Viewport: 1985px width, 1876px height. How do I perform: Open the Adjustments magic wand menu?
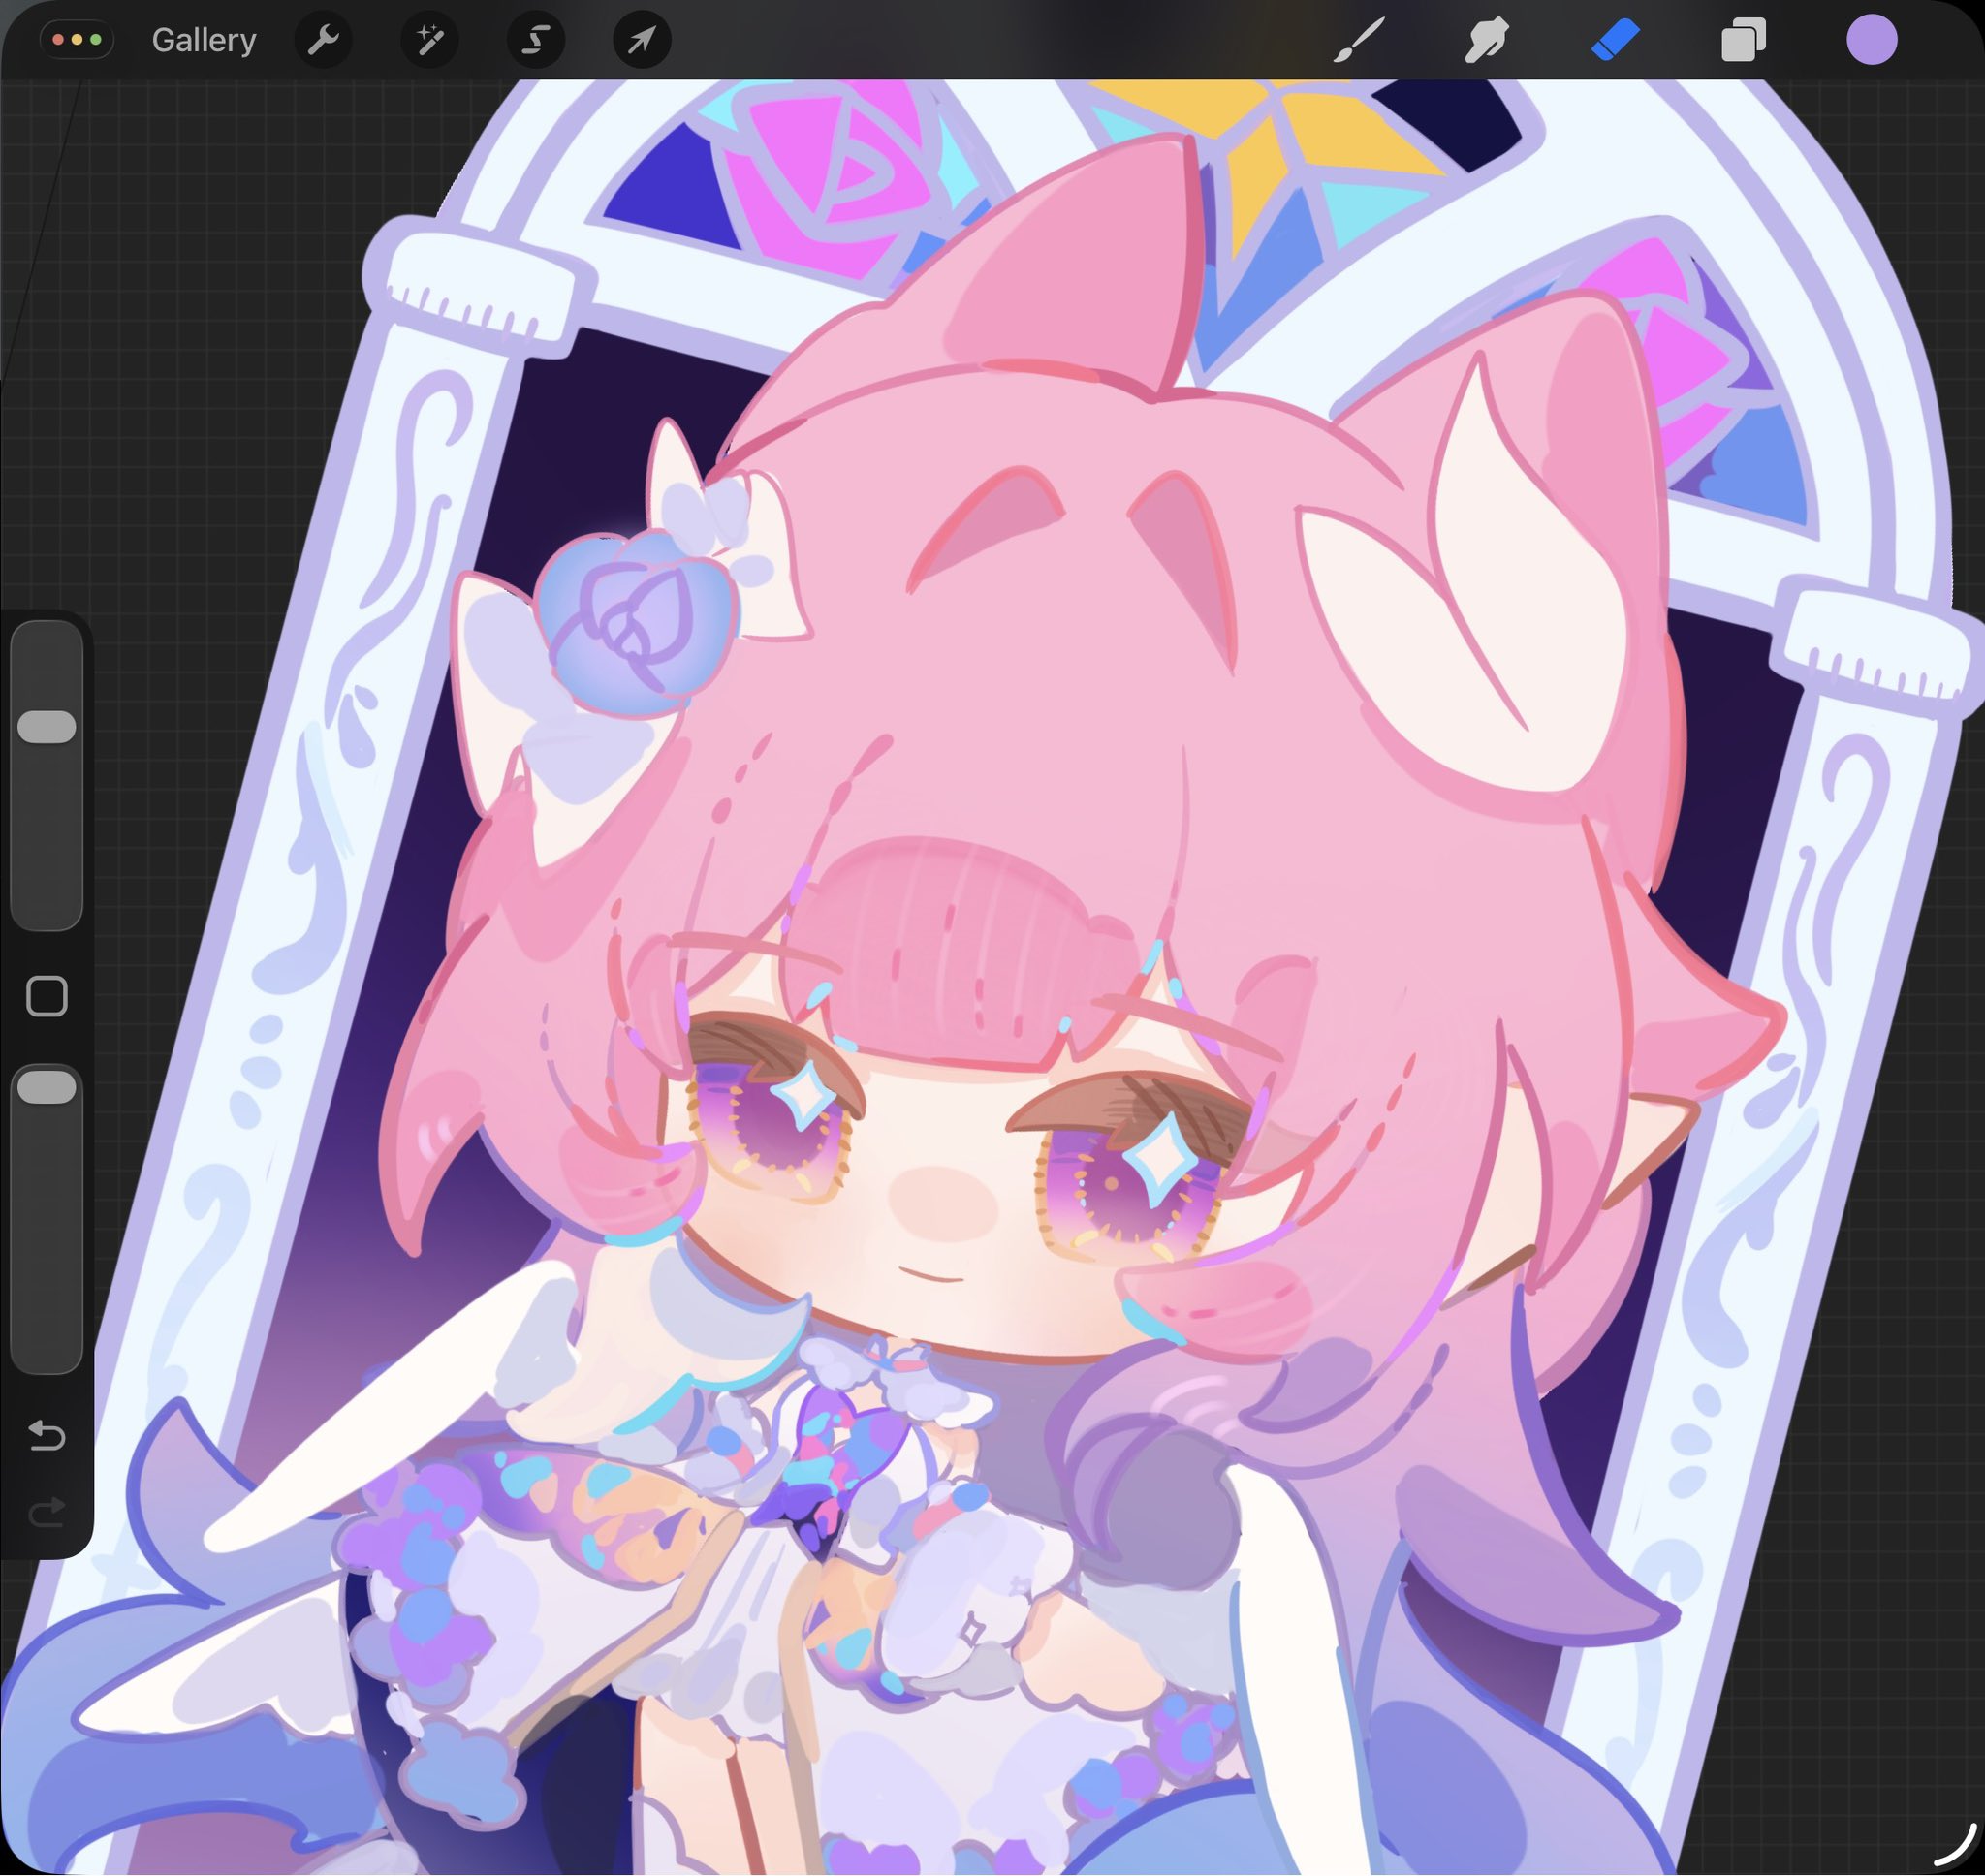(430, 41)
